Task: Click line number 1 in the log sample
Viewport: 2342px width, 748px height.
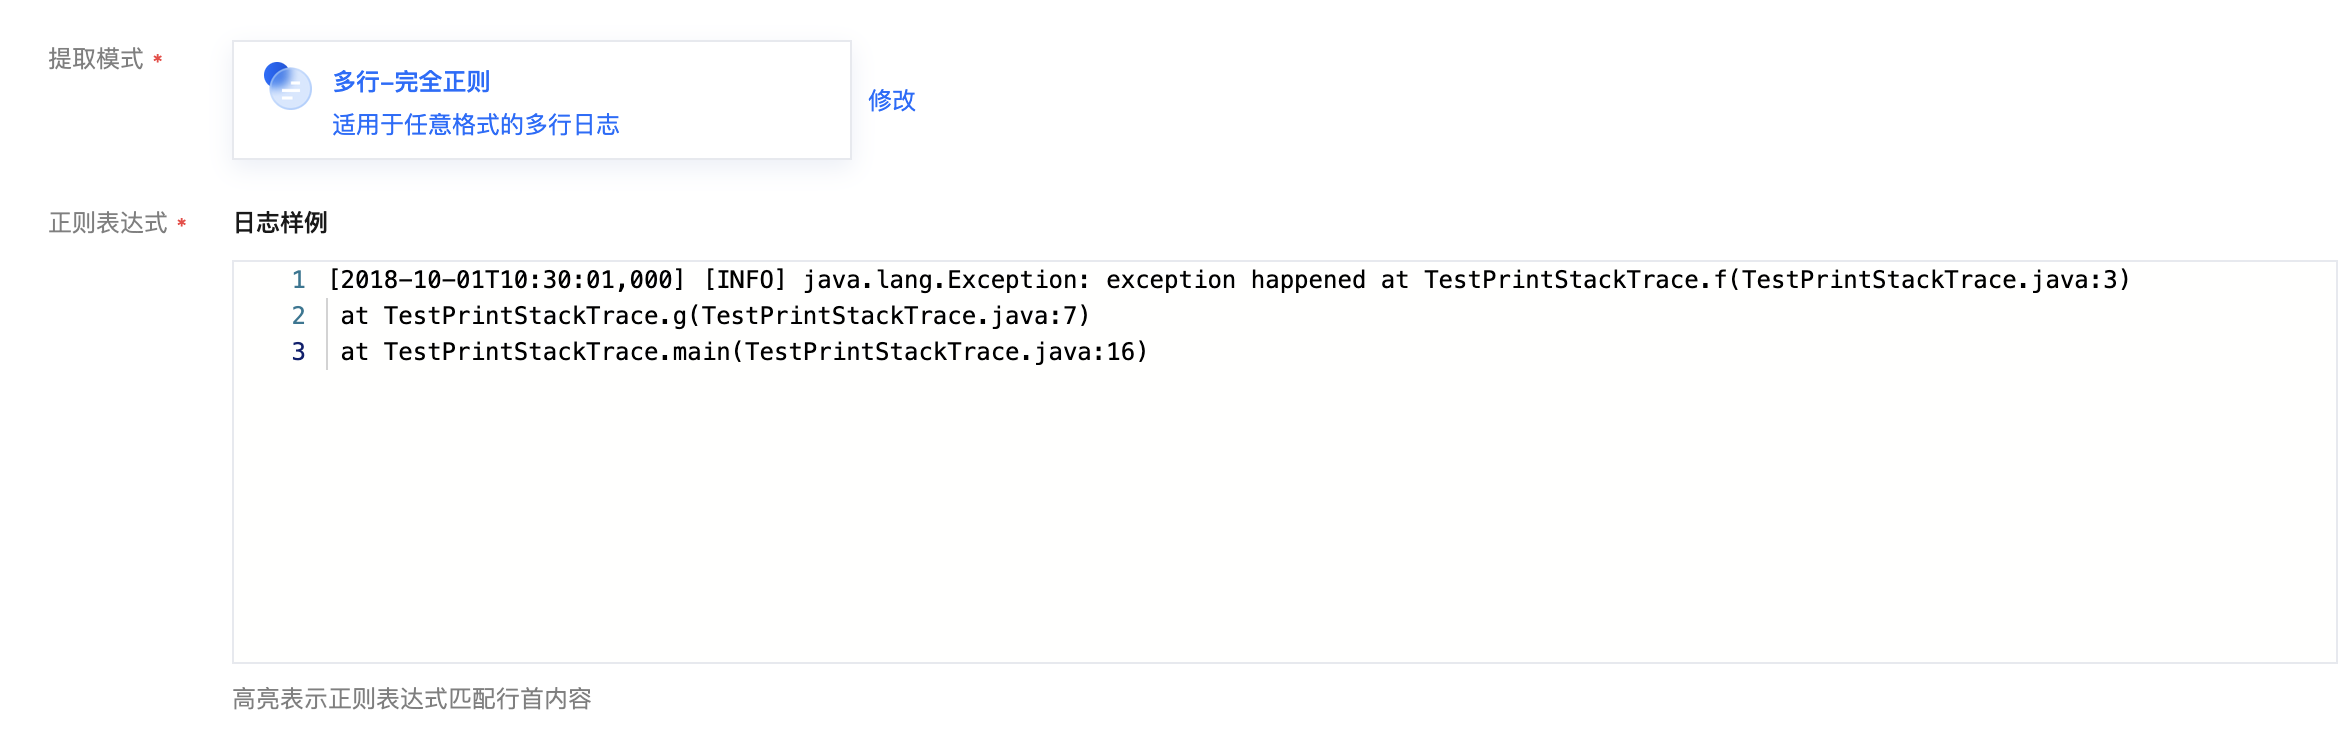Action: click(298, 280)
